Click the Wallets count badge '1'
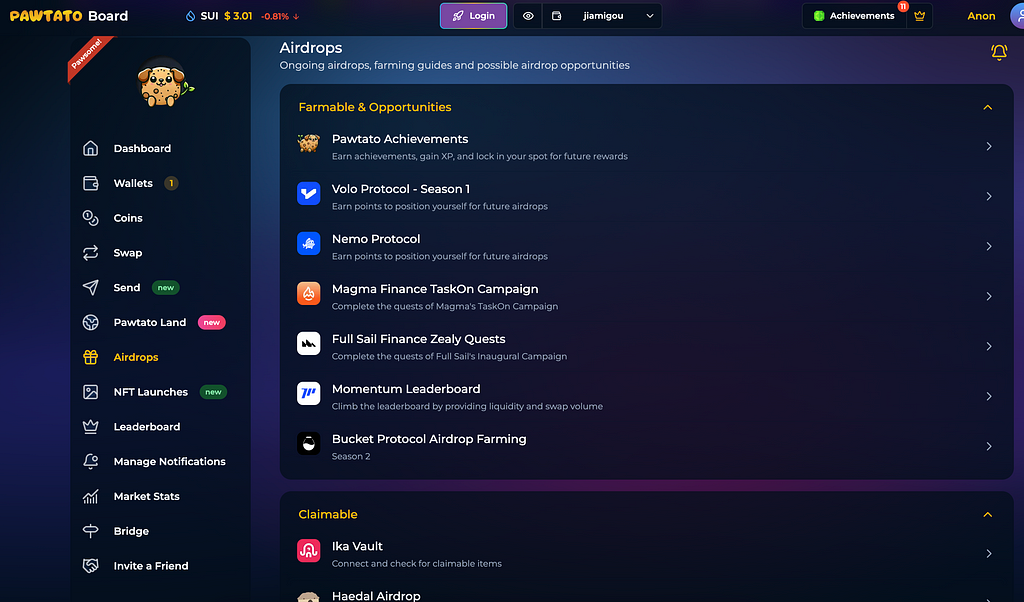 tap(171, 183)
